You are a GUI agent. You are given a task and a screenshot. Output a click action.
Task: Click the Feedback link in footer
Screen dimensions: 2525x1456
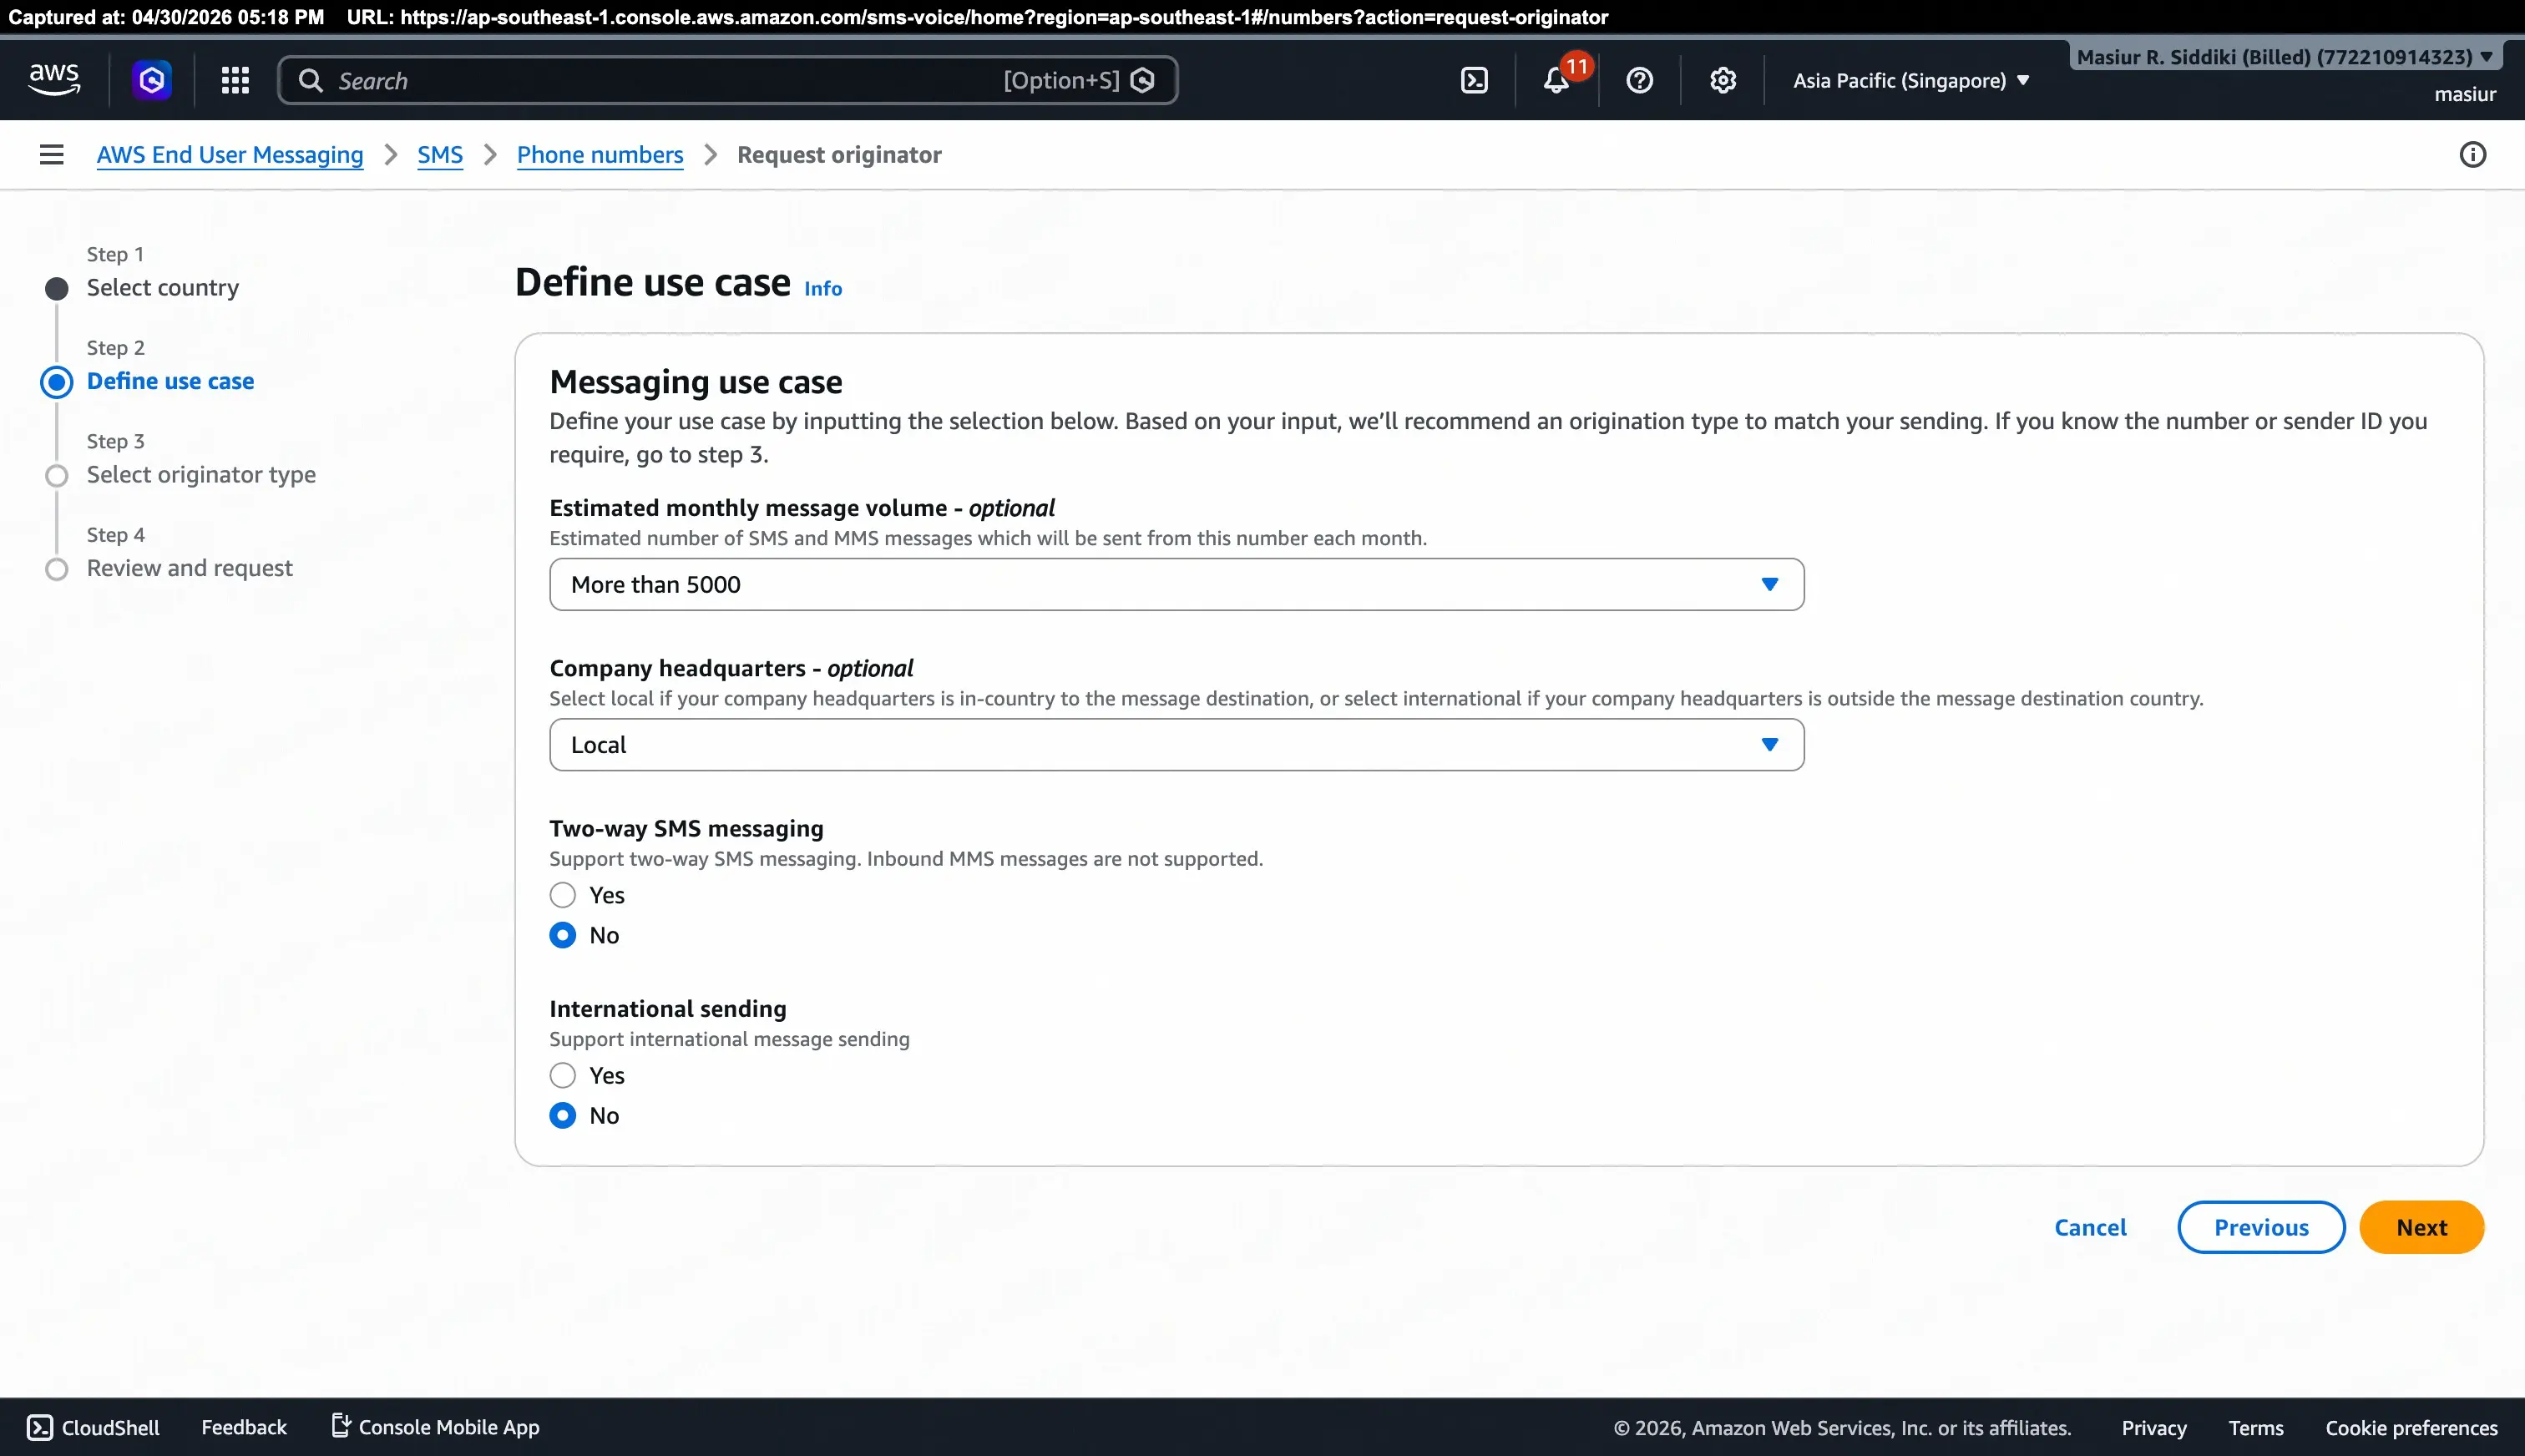(x=244, y=1427)
